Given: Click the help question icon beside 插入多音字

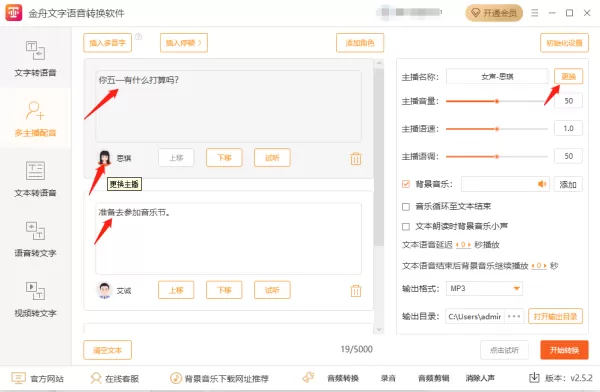Looking at the screenshot, I should pyautogui.click(x=138, y=36).
